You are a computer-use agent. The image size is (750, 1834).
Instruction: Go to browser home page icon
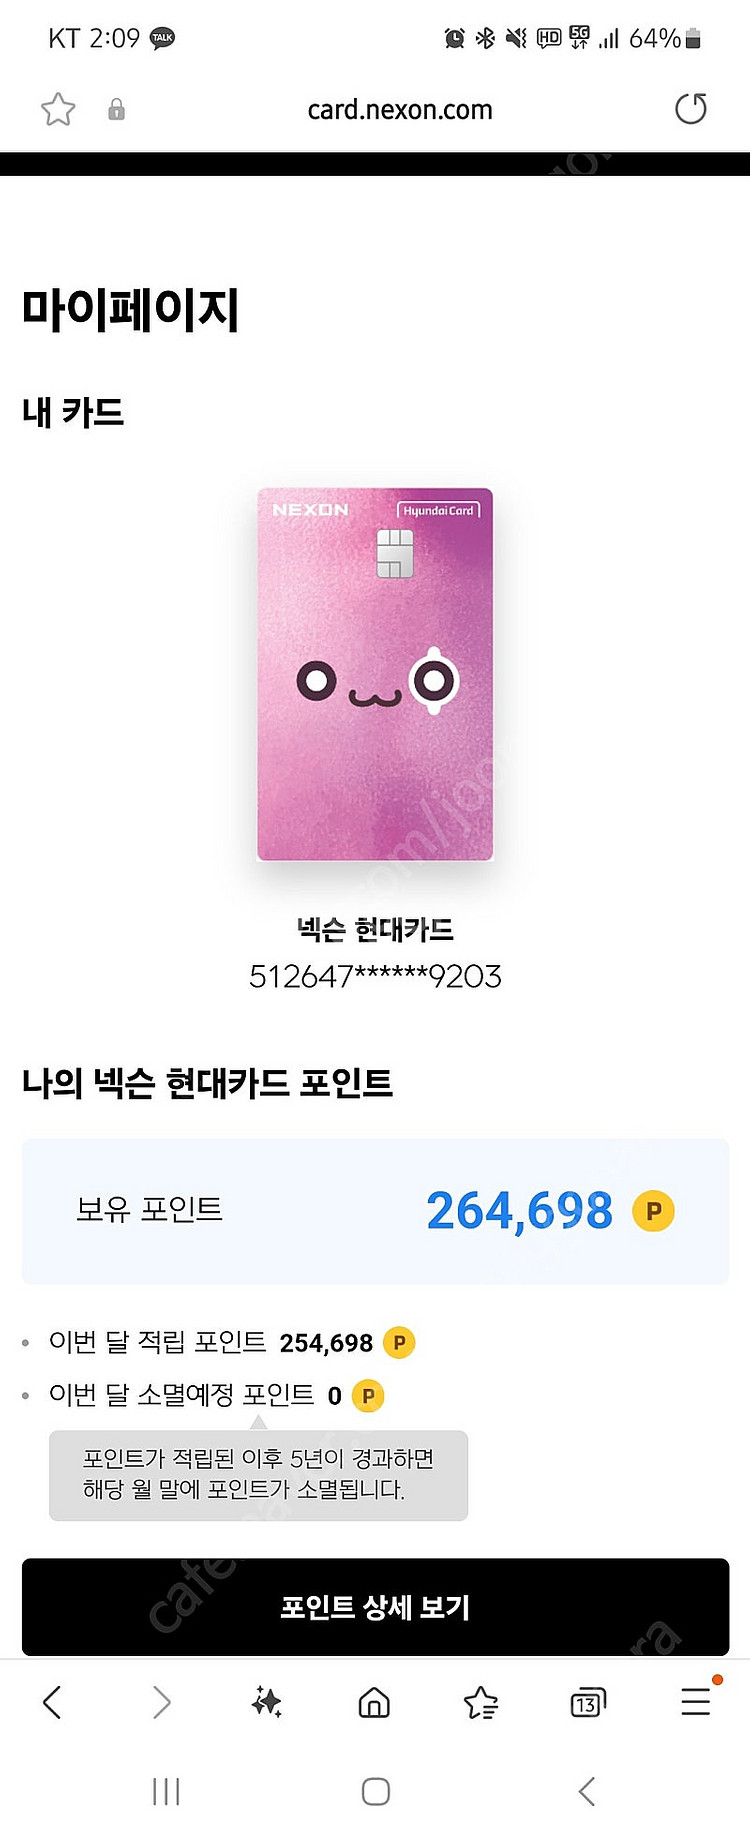pyautogui.click(x=374, y=1702)
